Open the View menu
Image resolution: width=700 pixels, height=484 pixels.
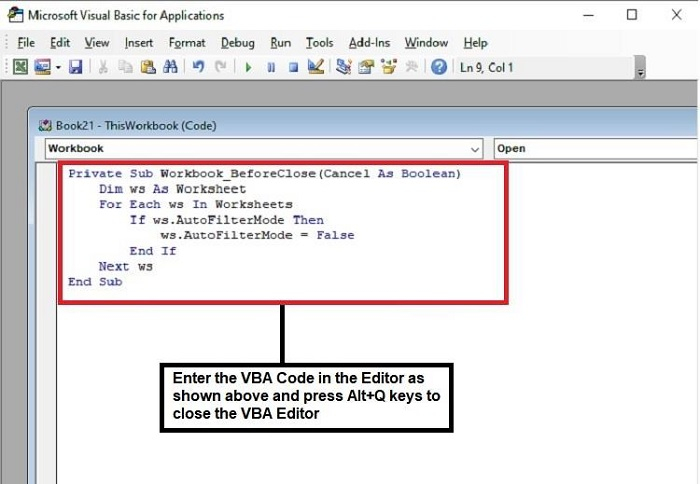(97, 43)
